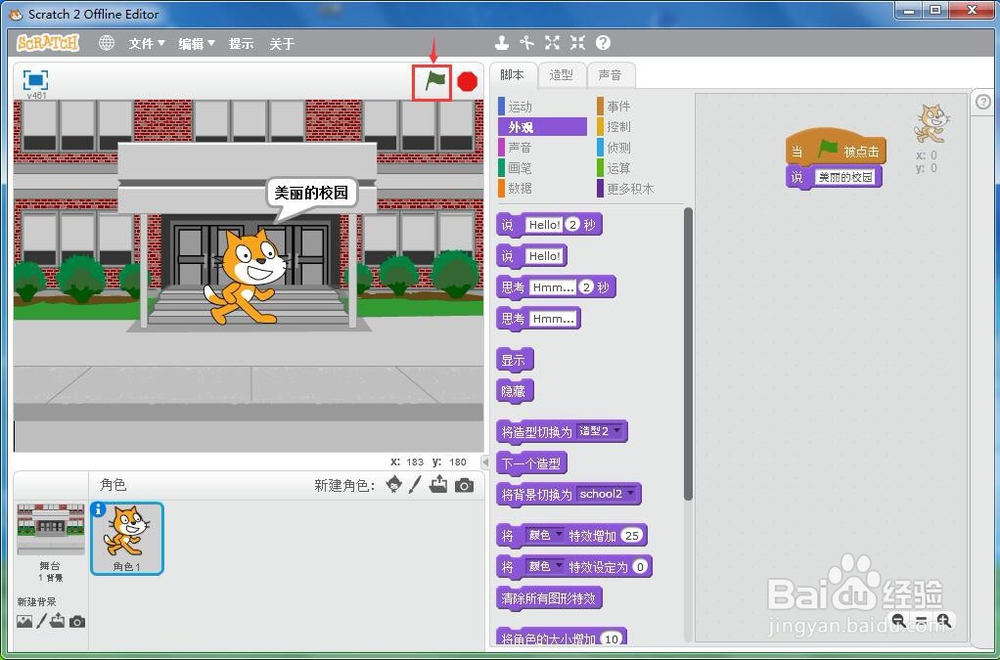Image resolution: width=1000 pixels, height=660 pixels.
Task: Click the green flag to start
Action: (435, 82)
